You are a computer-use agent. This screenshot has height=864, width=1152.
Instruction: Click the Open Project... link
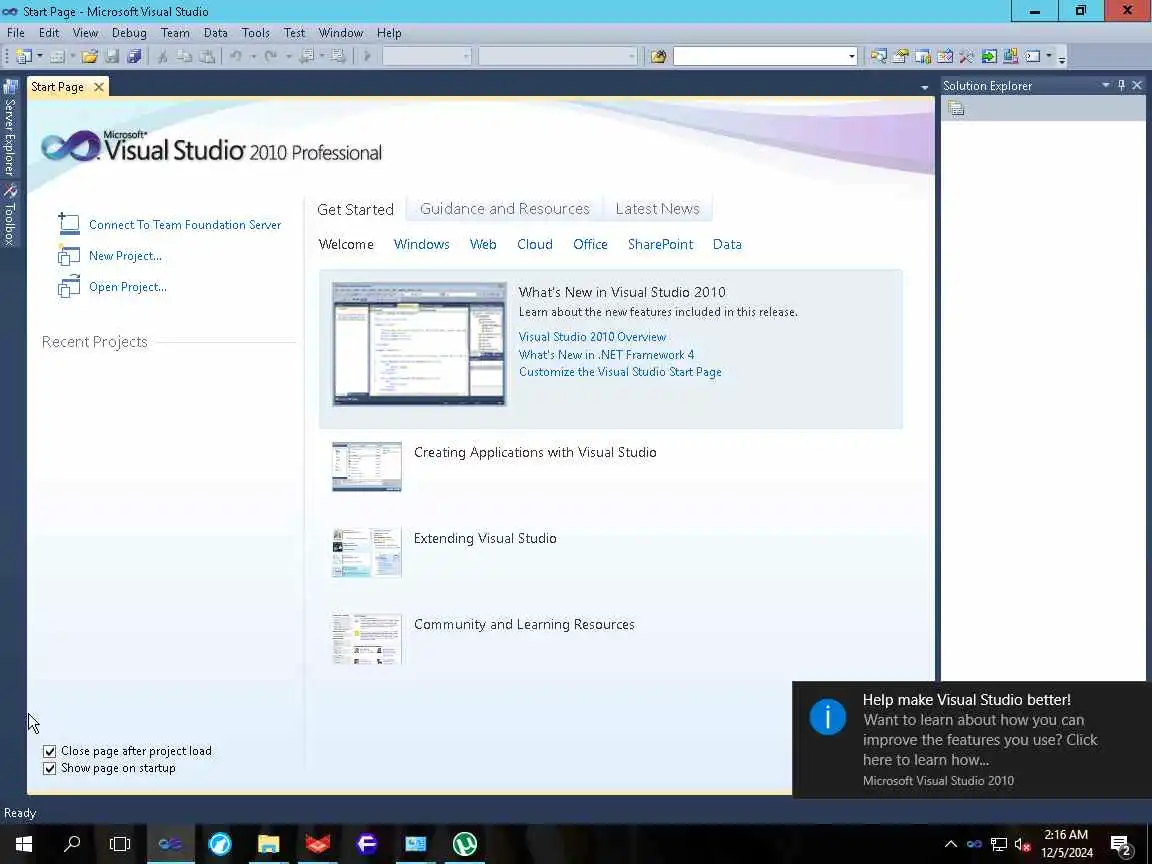[128, 287]
